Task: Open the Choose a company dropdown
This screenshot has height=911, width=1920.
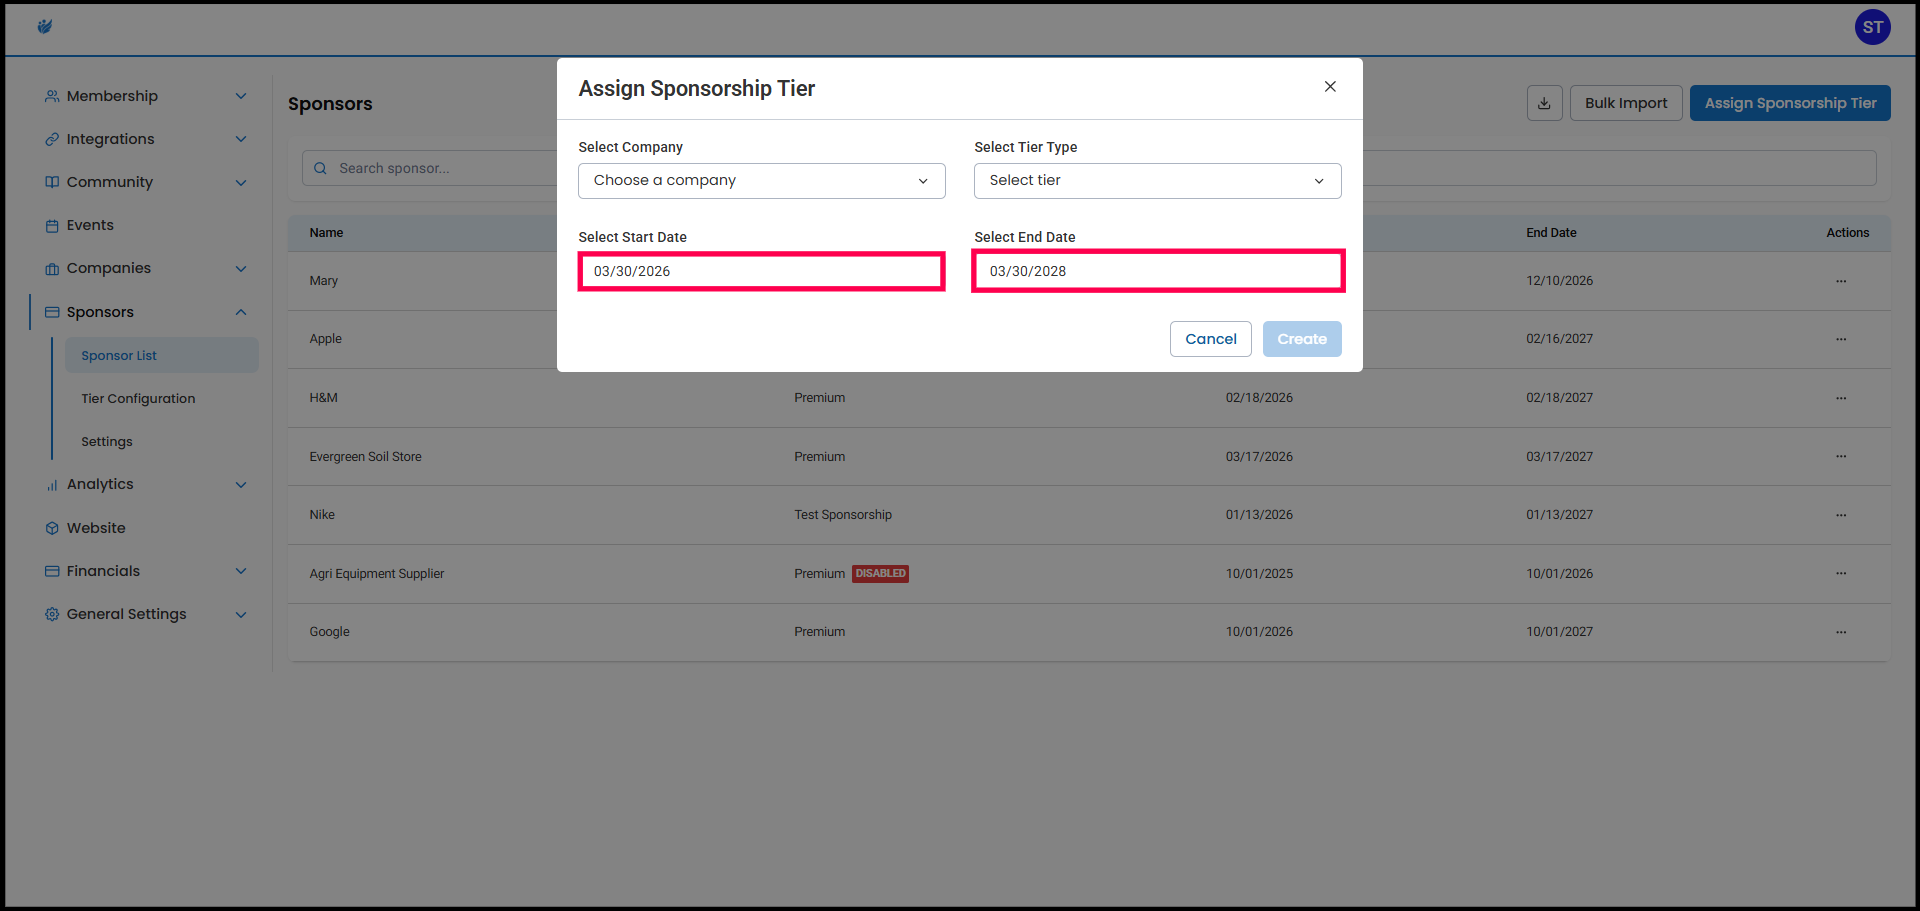Action: click(x=761, y=181)
